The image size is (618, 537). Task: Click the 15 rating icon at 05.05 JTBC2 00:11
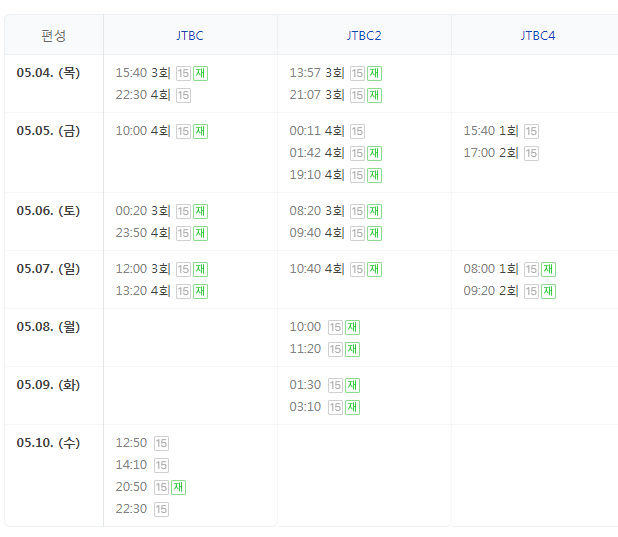click(357, 131)
